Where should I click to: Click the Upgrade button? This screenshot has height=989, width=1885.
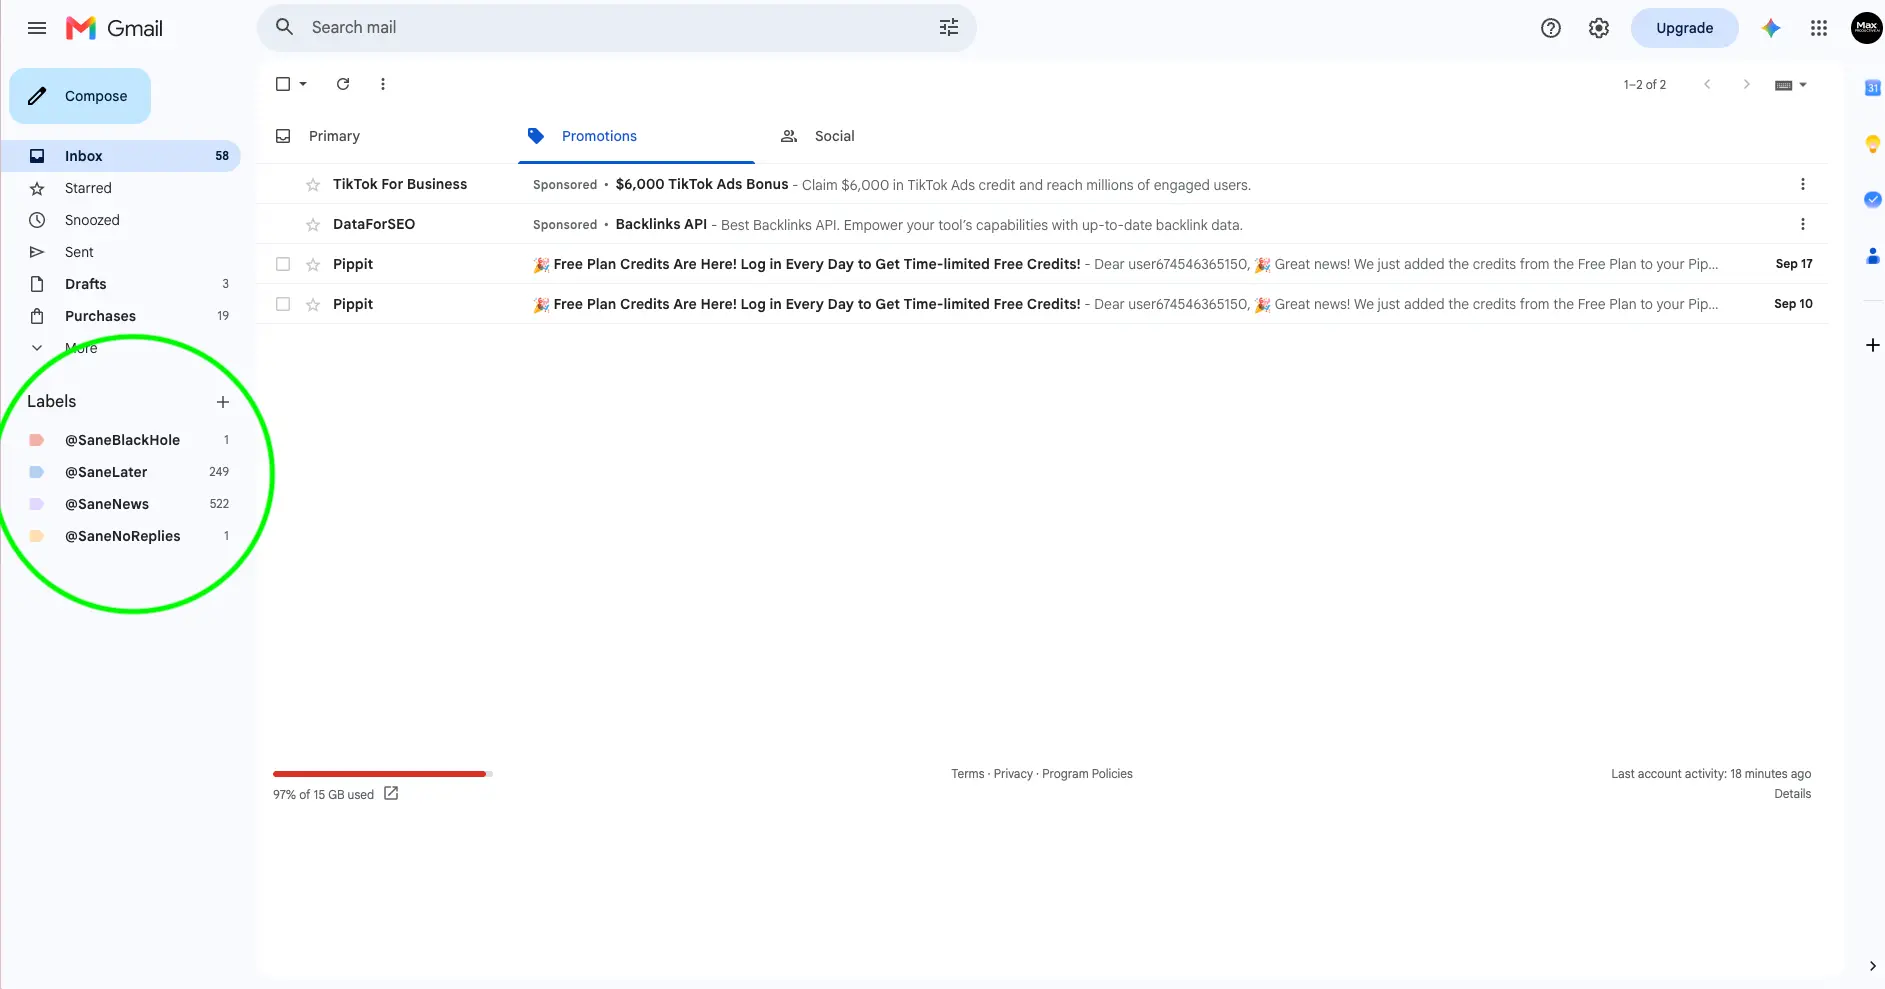click(x=1685, y=28)
